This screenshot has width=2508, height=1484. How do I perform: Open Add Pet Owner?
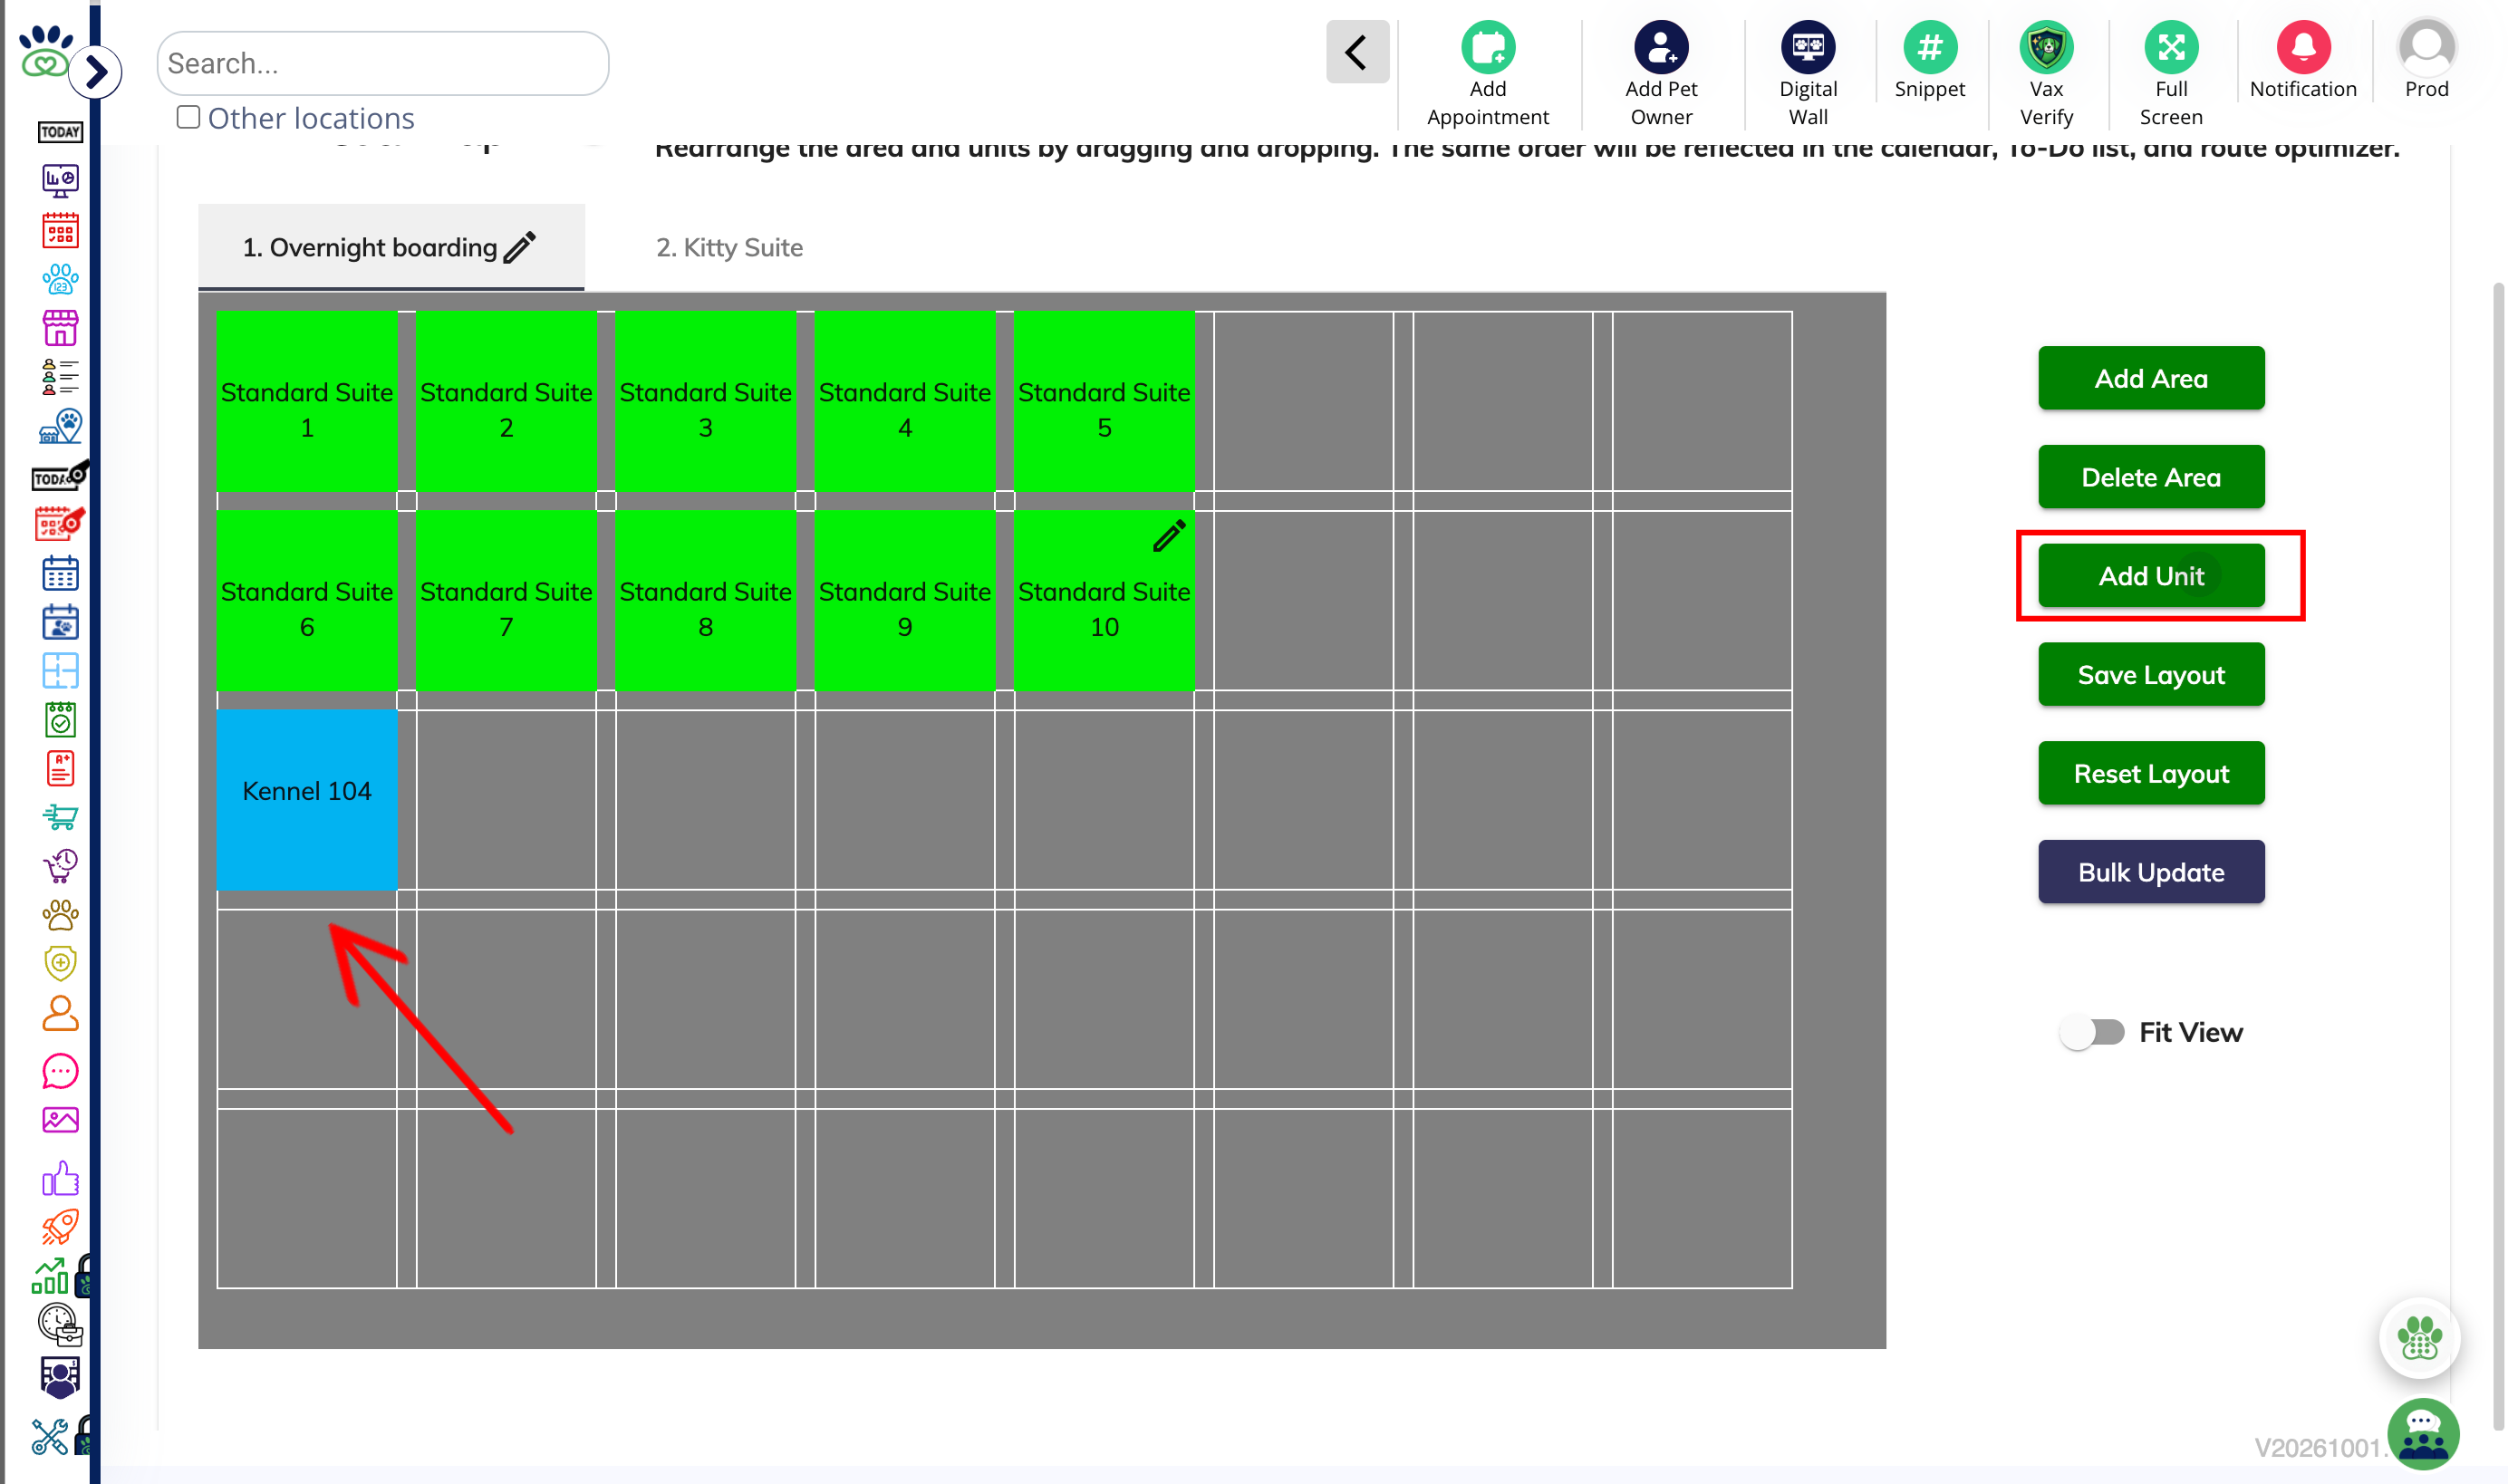pos(1660,47)
